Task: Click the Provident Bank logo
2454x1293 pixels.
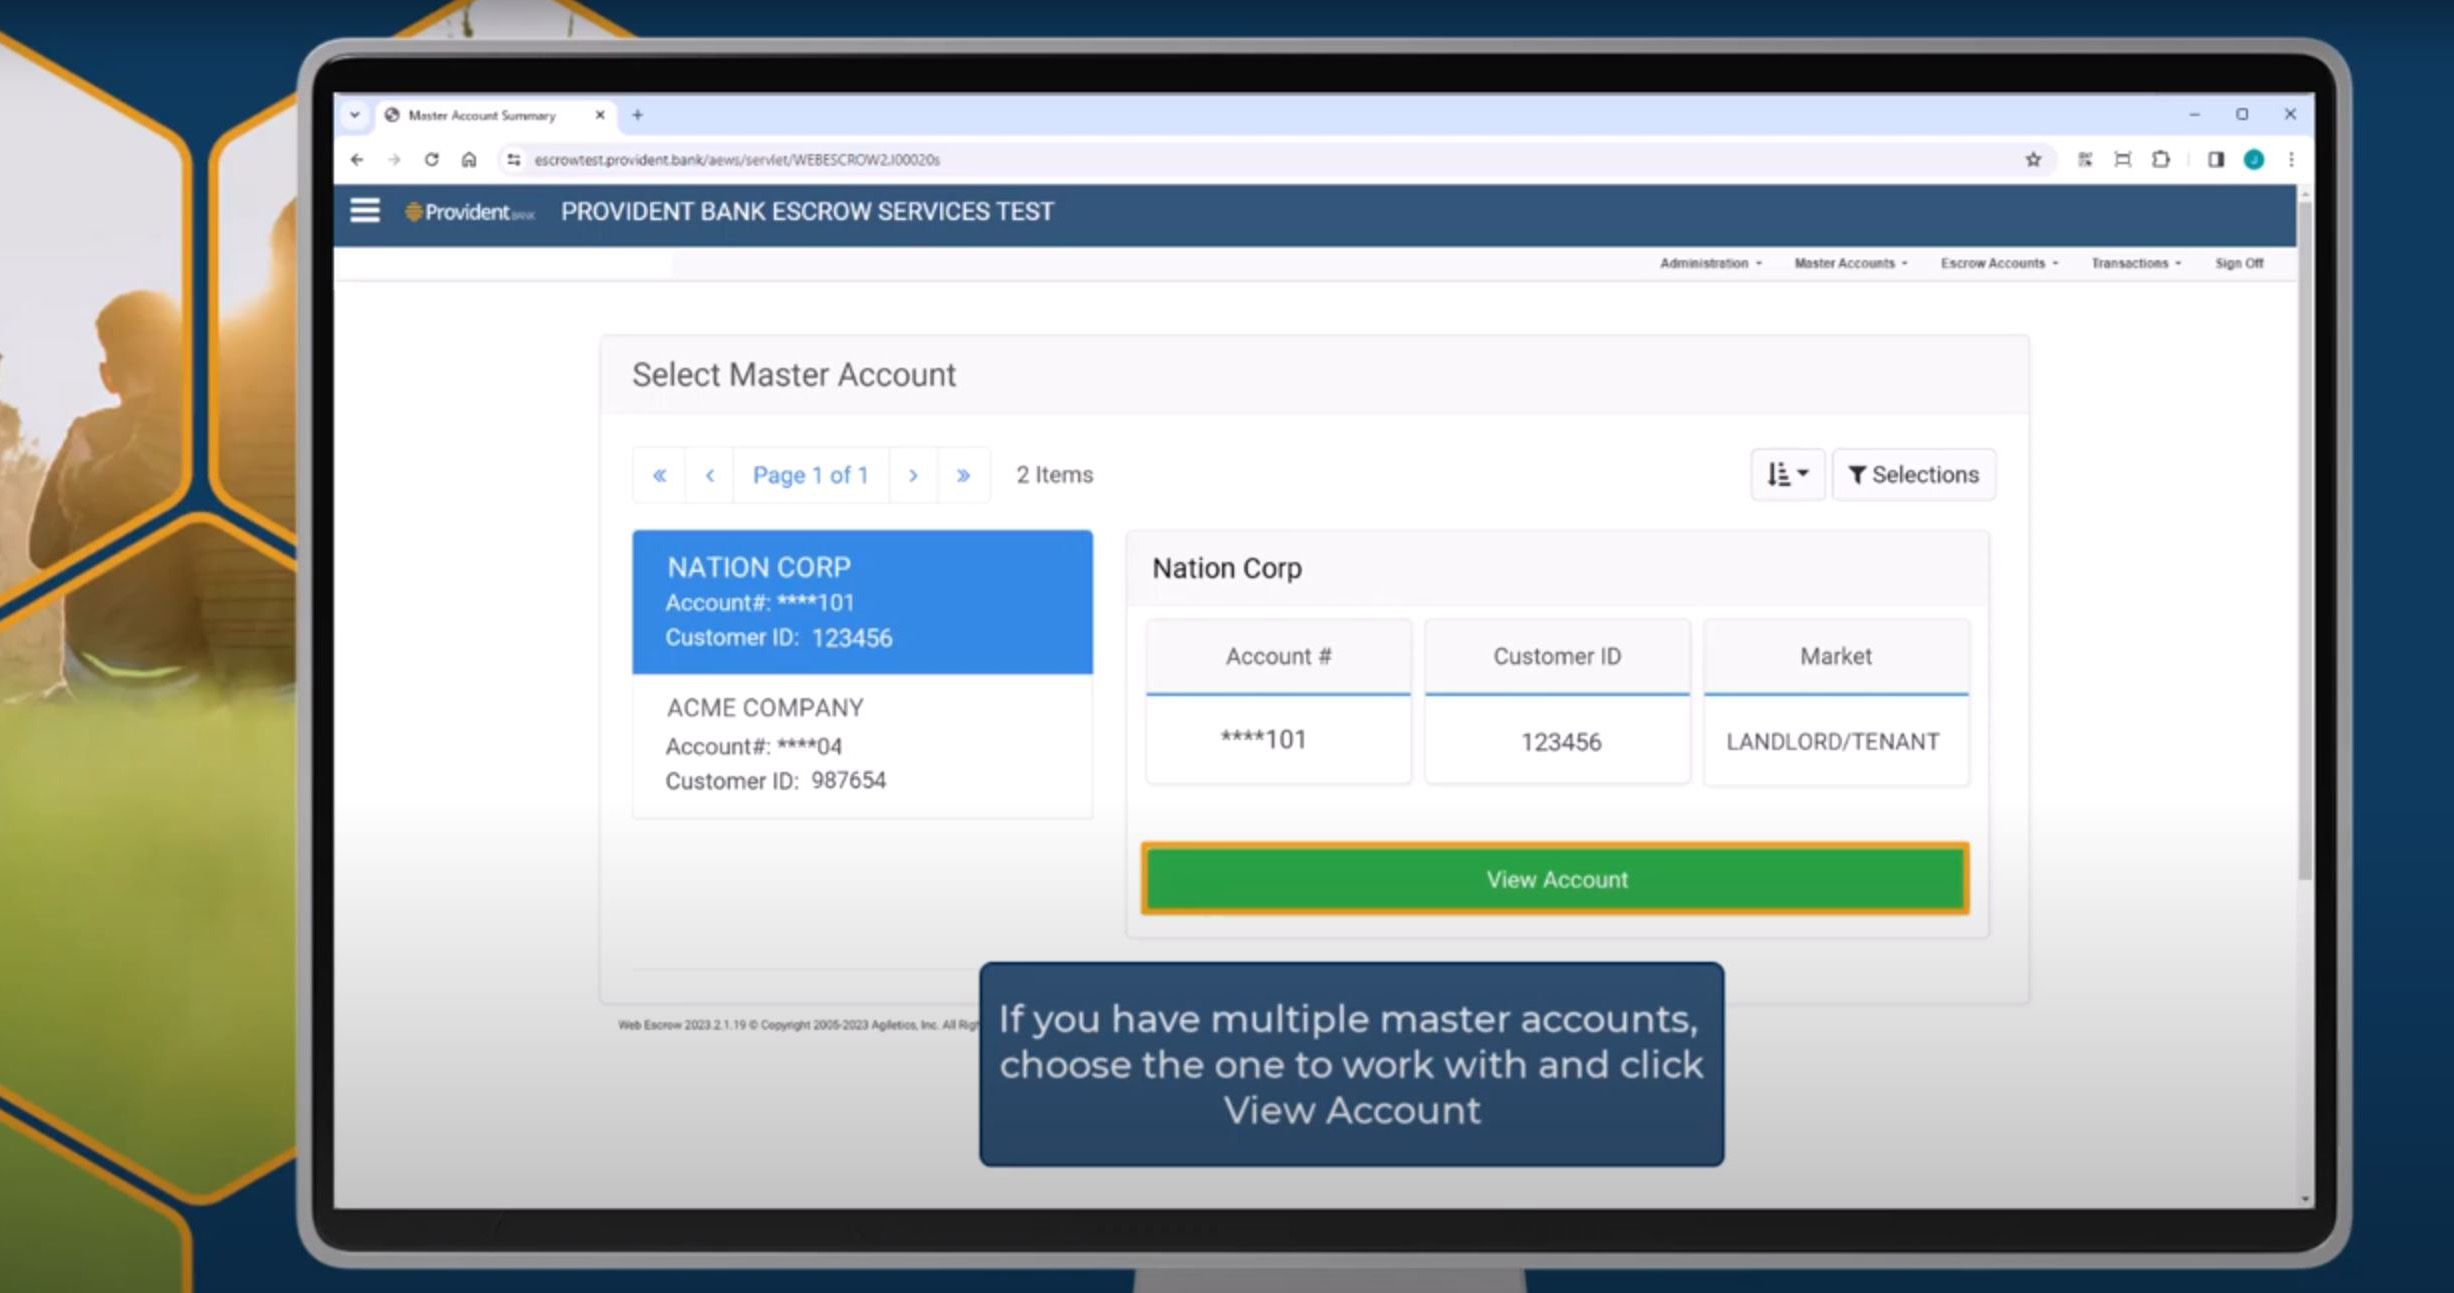Action: pos(469,212)
